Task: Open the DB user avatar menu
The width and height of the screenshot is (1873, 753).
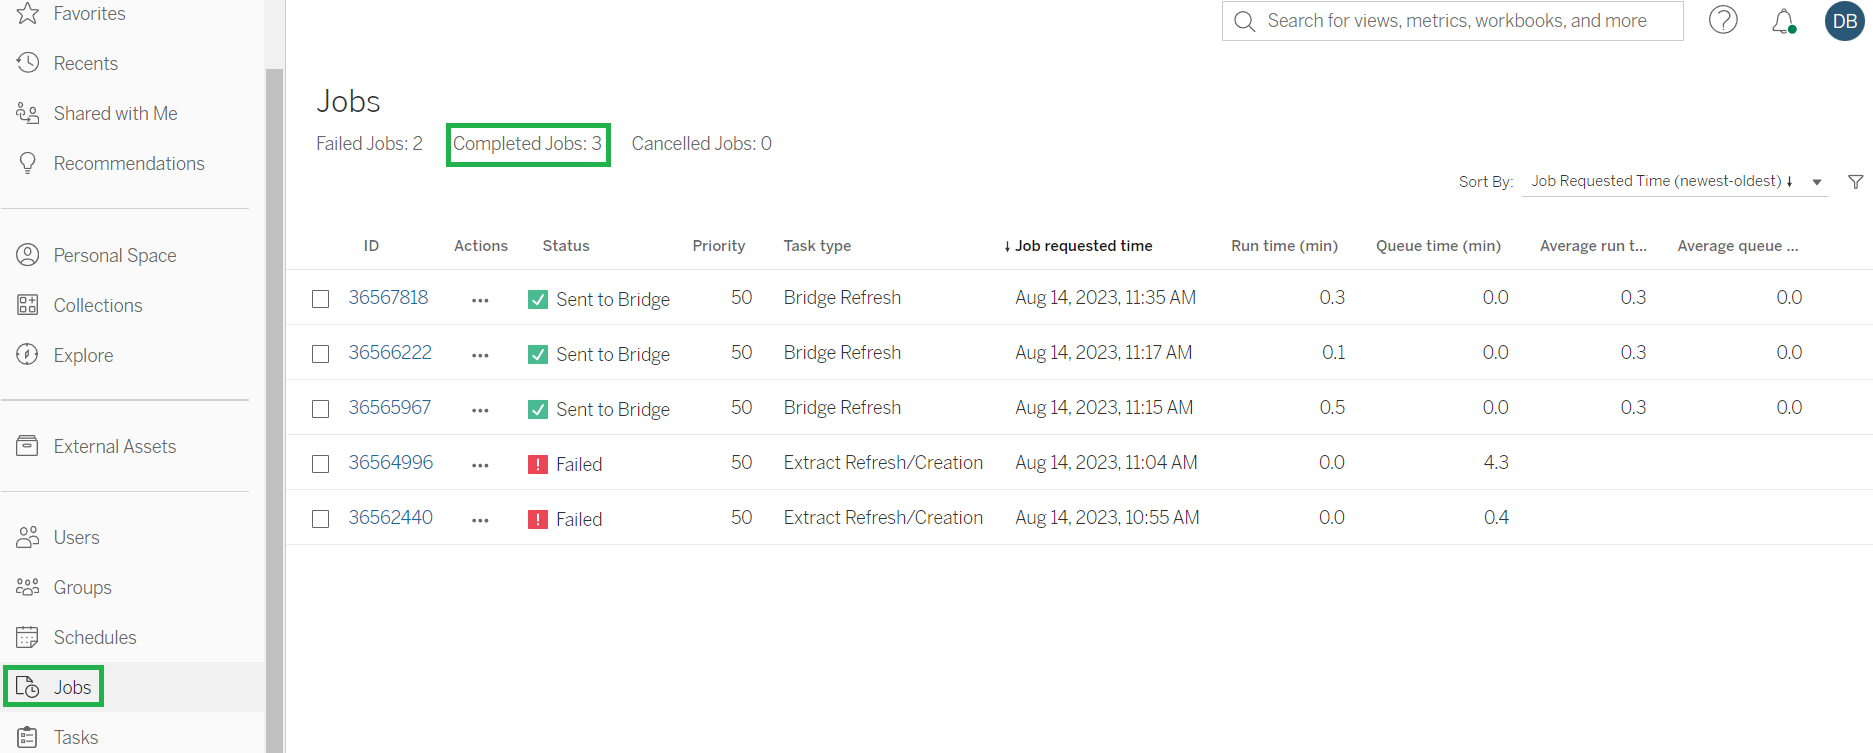Action: (1845, 21)
